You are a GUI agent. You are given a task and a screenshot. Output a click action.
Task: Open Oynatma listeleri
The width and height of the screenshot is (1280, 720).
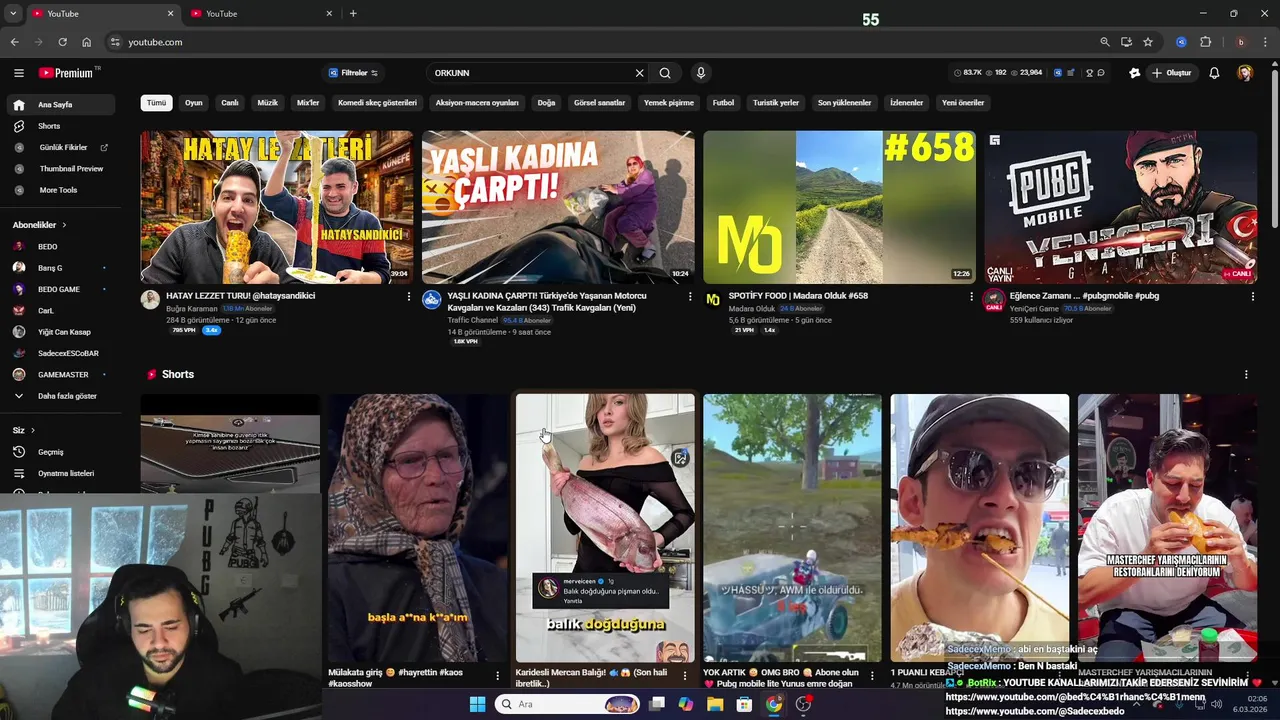(60, 473)
